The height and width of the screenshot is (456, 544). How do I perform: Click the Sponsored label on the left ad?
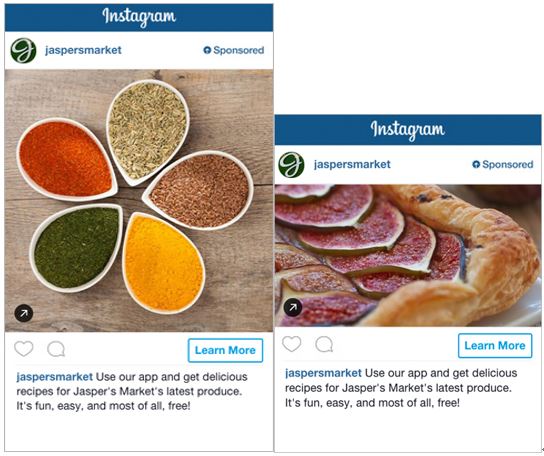click(233, 50)
